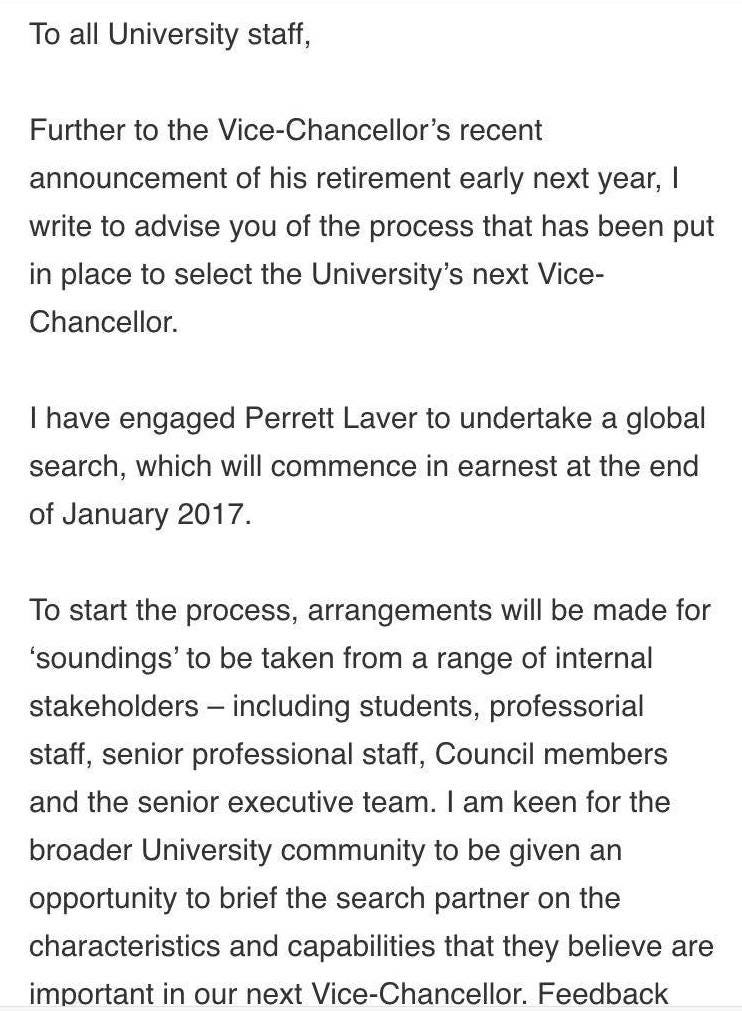This screenshot has height=1011, width=742.
Task: Click on the text 'January 2017'
Action: click(153, 515)
